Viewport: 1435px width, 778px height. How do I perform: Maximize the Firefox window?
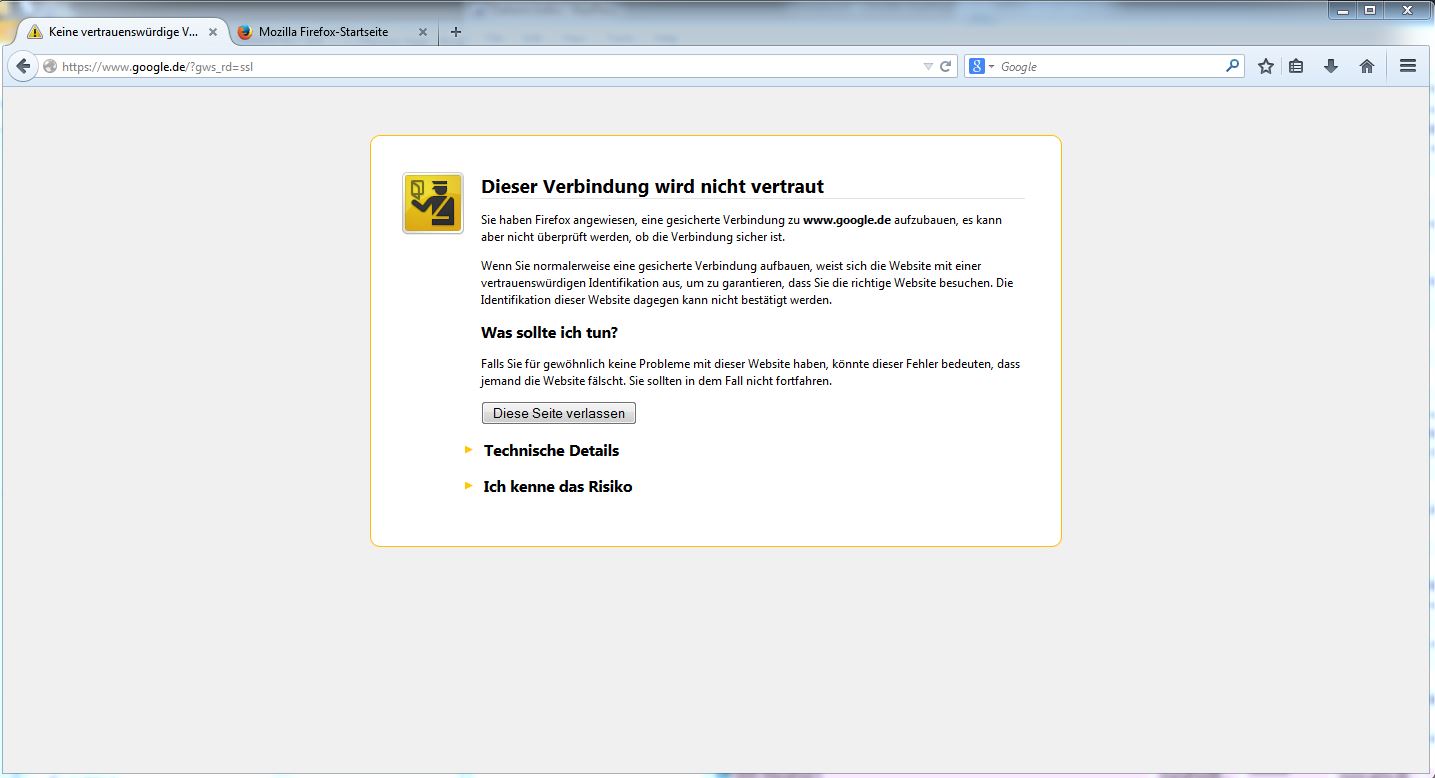pos(1369,10)
